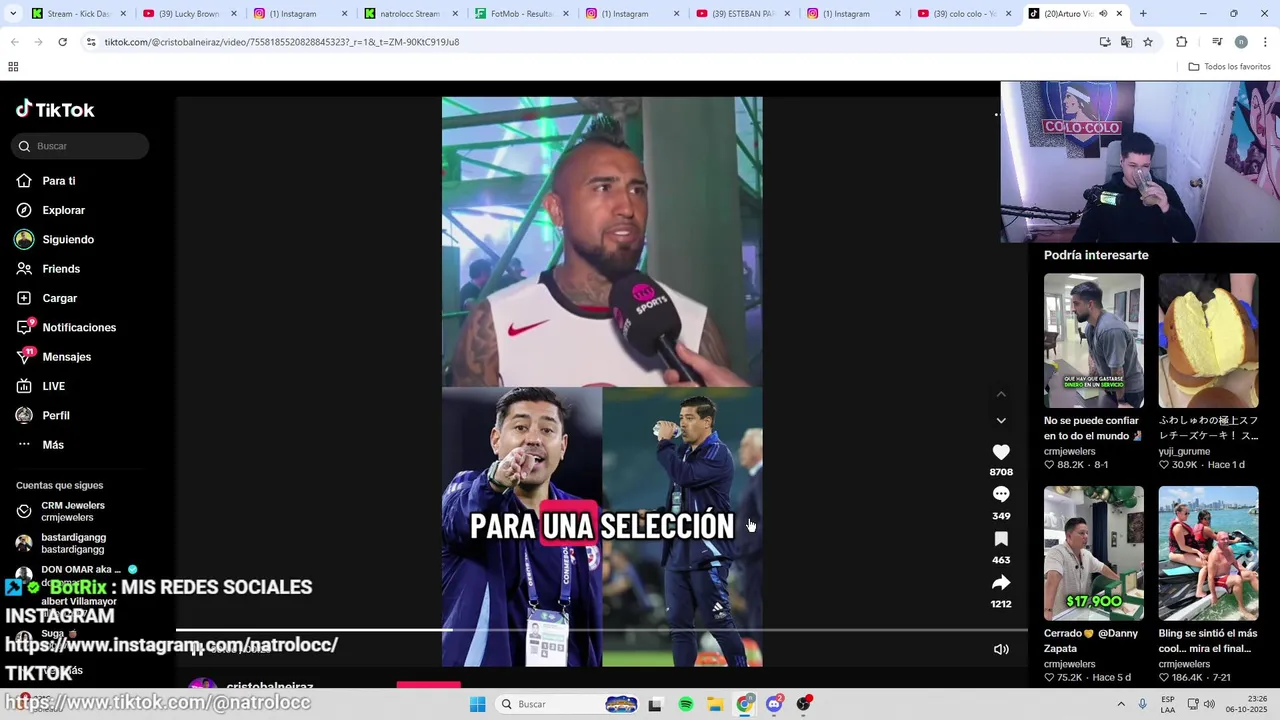Click the TikTok Buscar search field

coord(80,146)
